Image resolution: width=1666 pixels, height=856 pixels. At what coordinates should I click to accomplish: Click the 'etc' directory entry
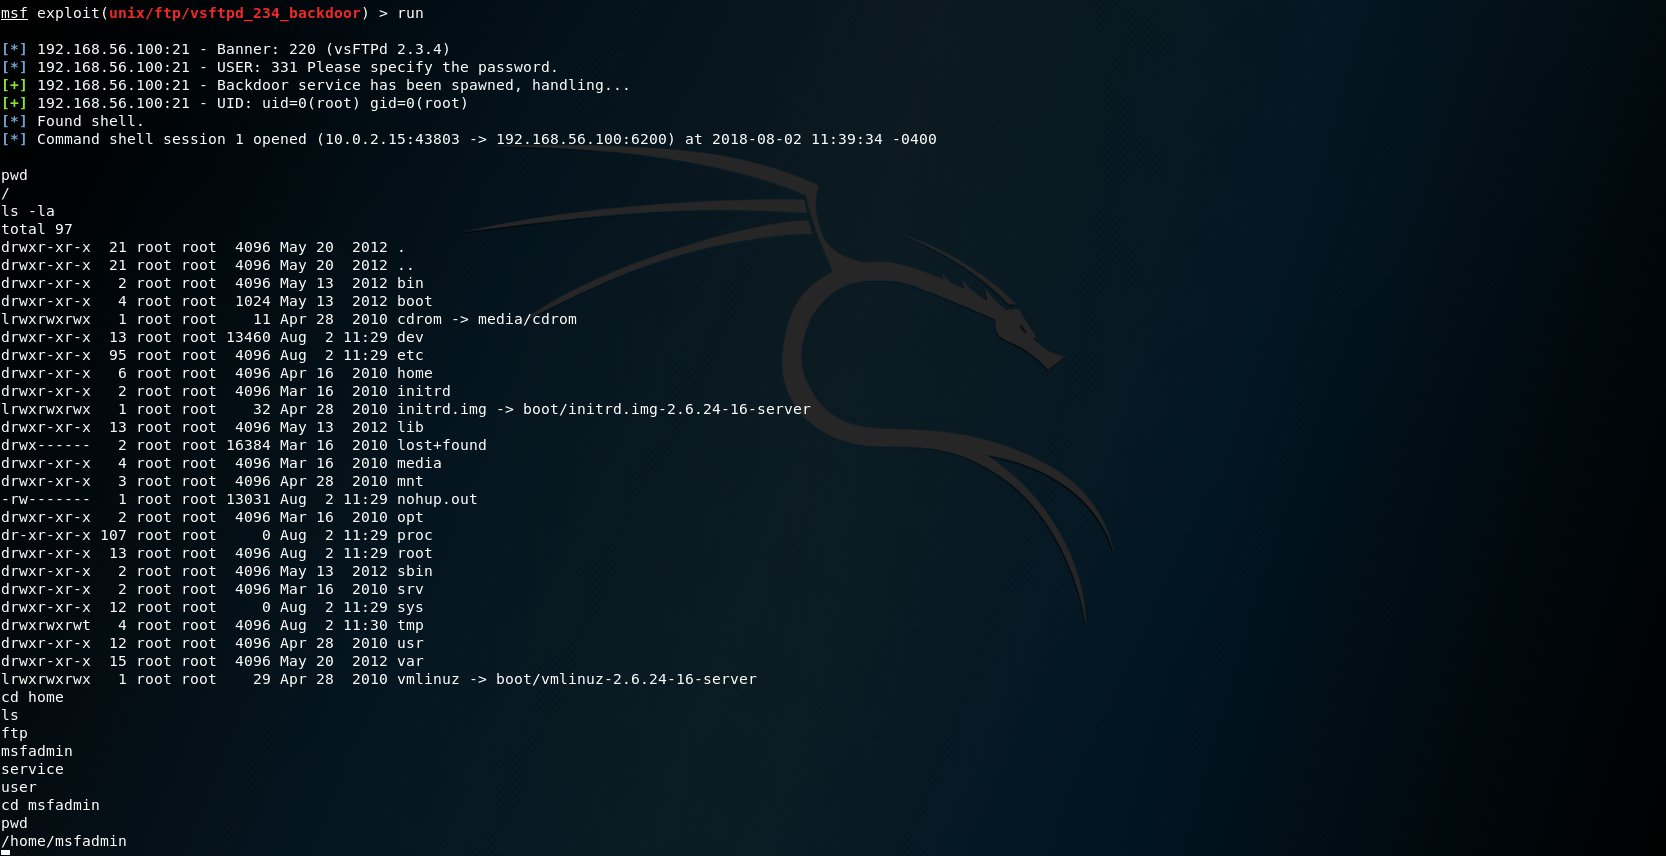pyautogui.click(x=410, y=355)
